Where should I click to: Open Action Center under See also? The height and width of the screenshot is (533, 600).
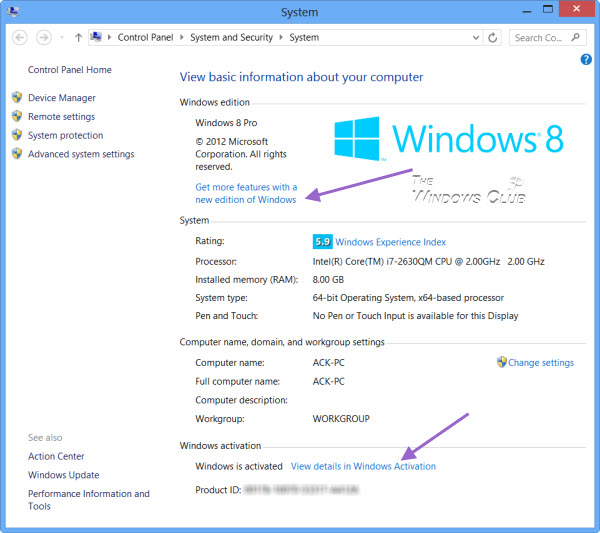coord(56,456)
